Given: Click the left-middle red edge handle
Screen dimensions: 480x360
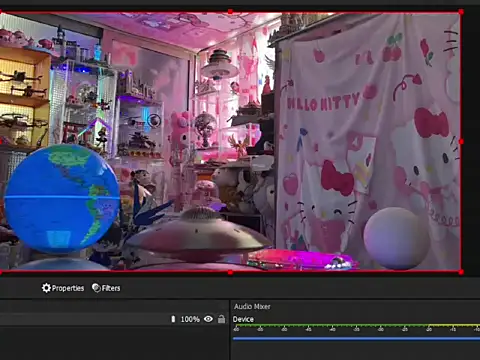Looking at the screenshot, I should click(1, 142).
